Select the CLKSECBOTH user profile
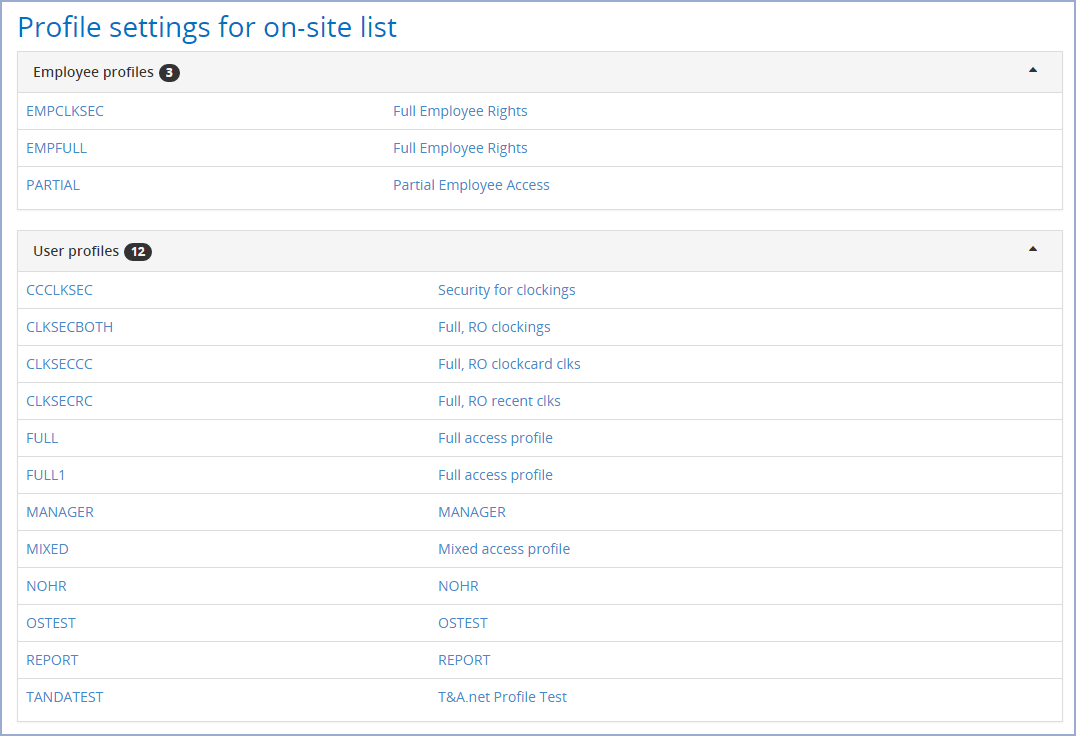Viewport: 1076px width, 736px height. (x=70, y=327)
